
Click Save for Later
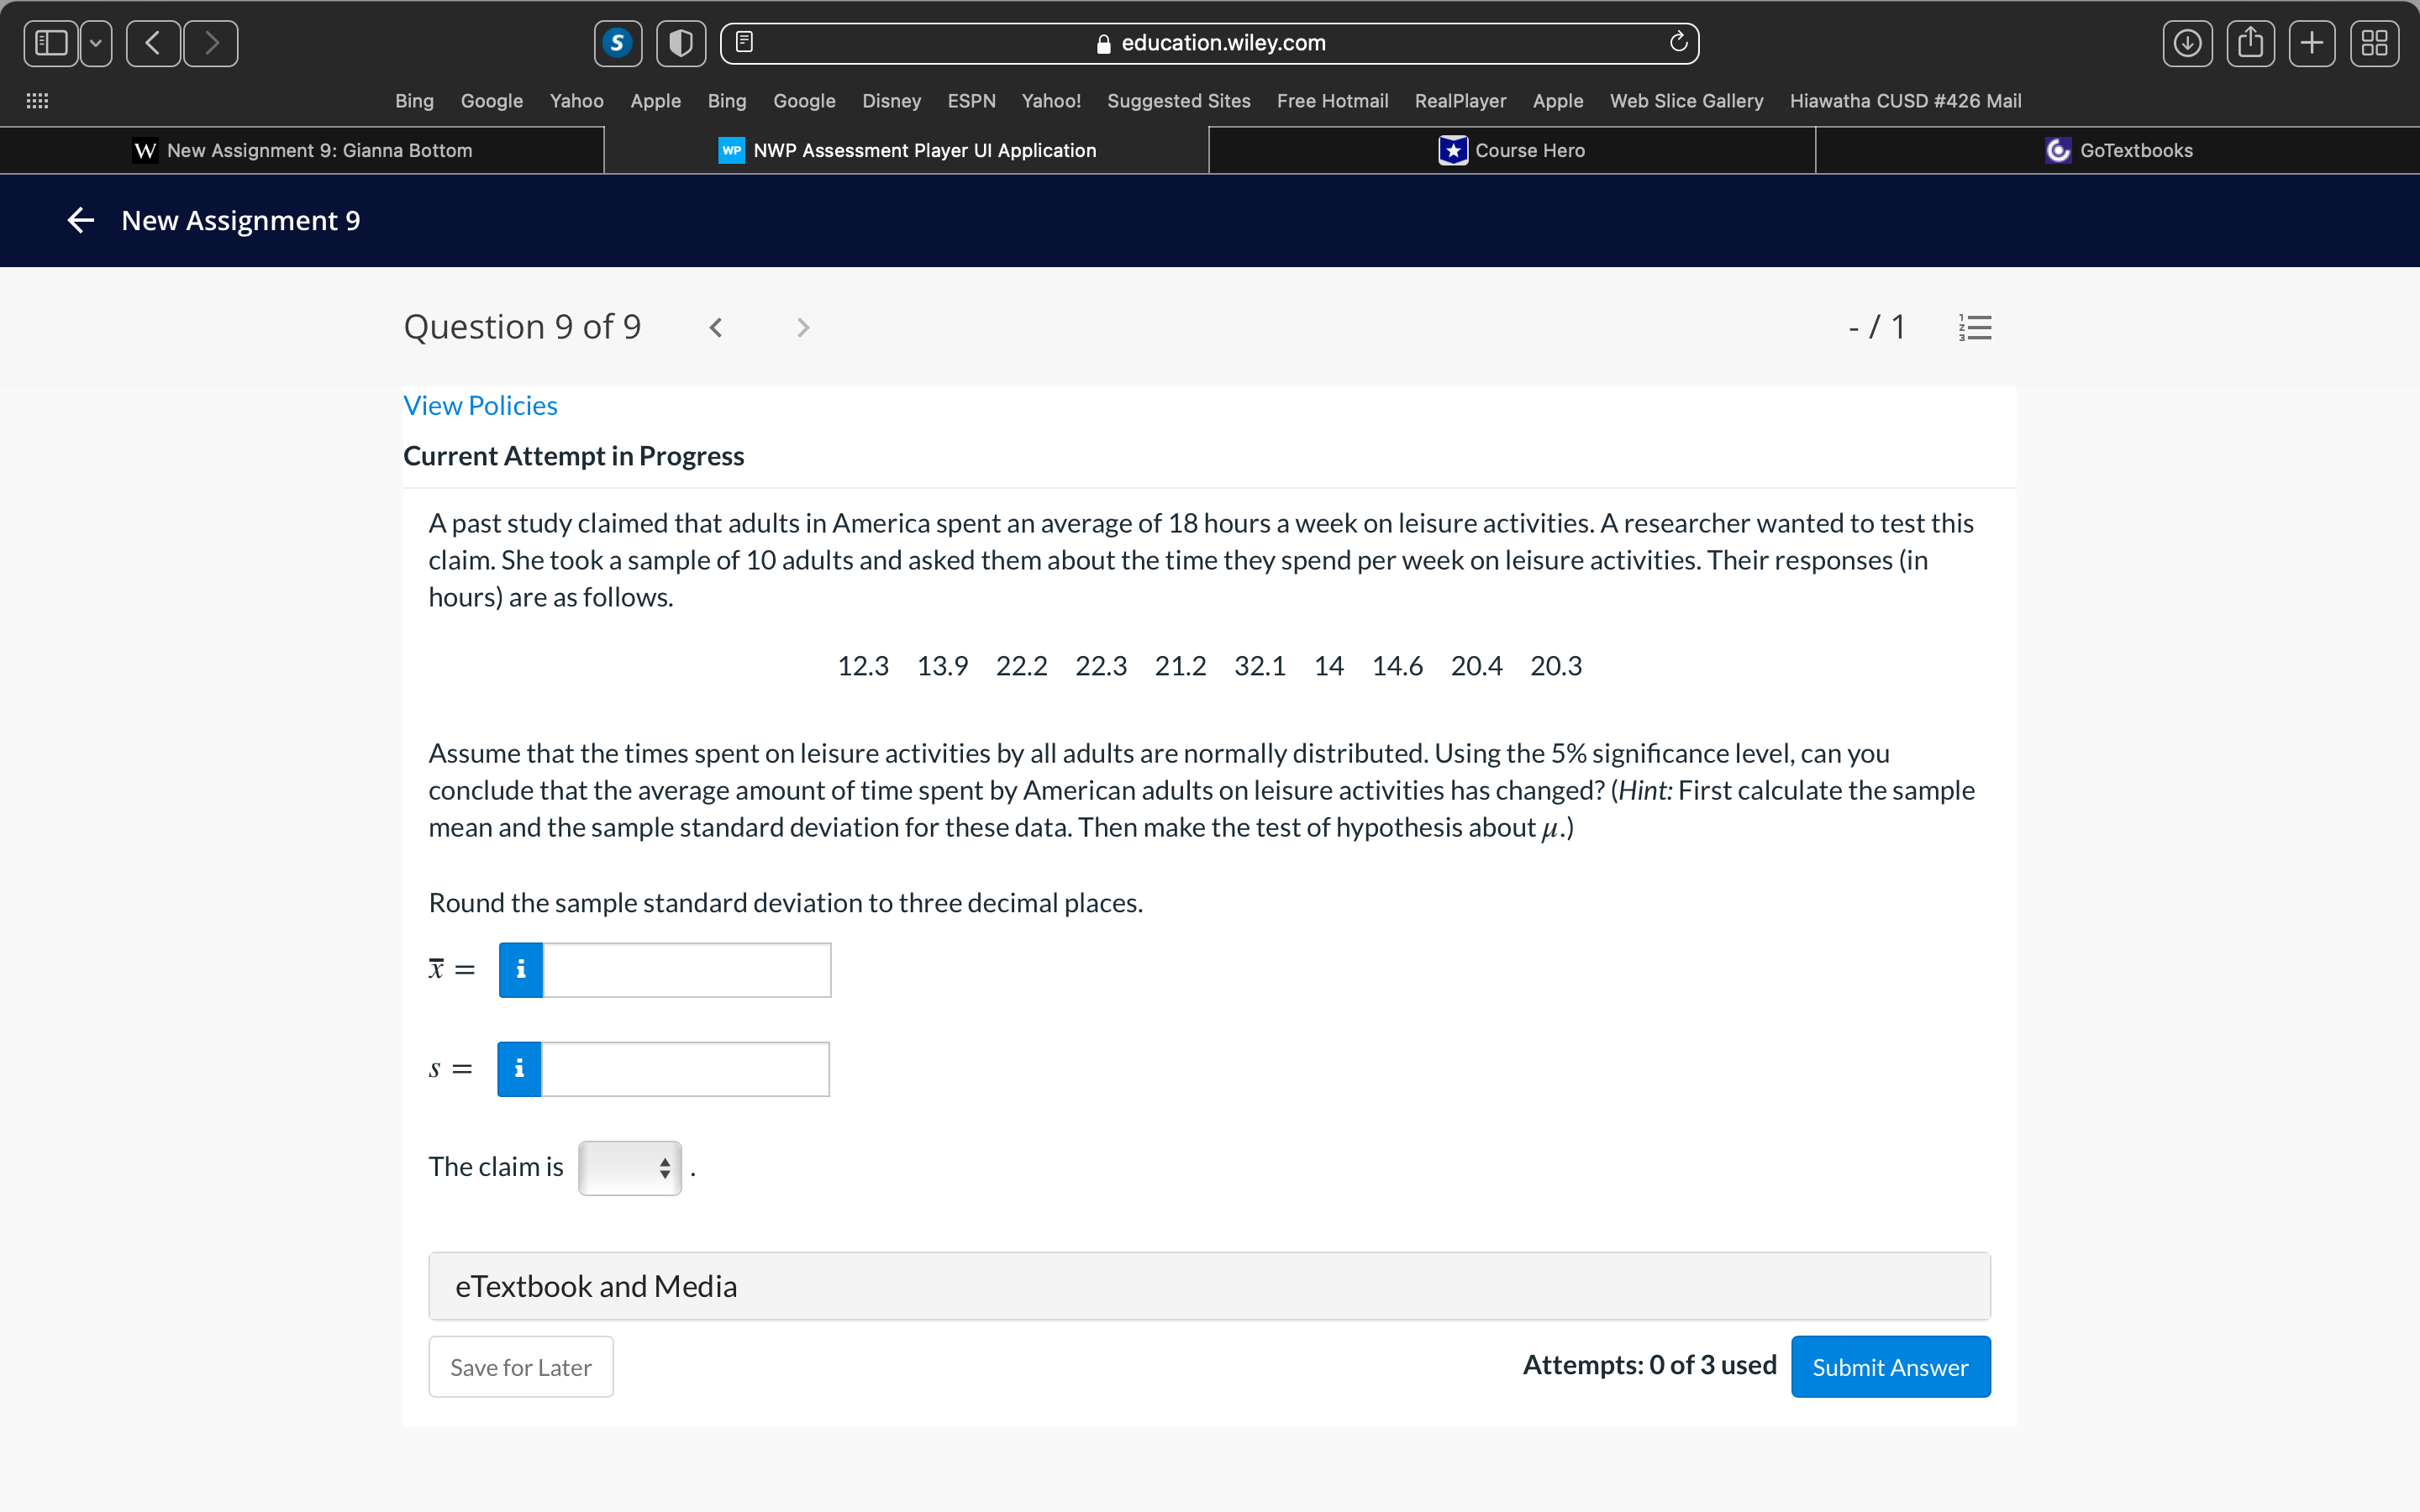click(520, 1366)
